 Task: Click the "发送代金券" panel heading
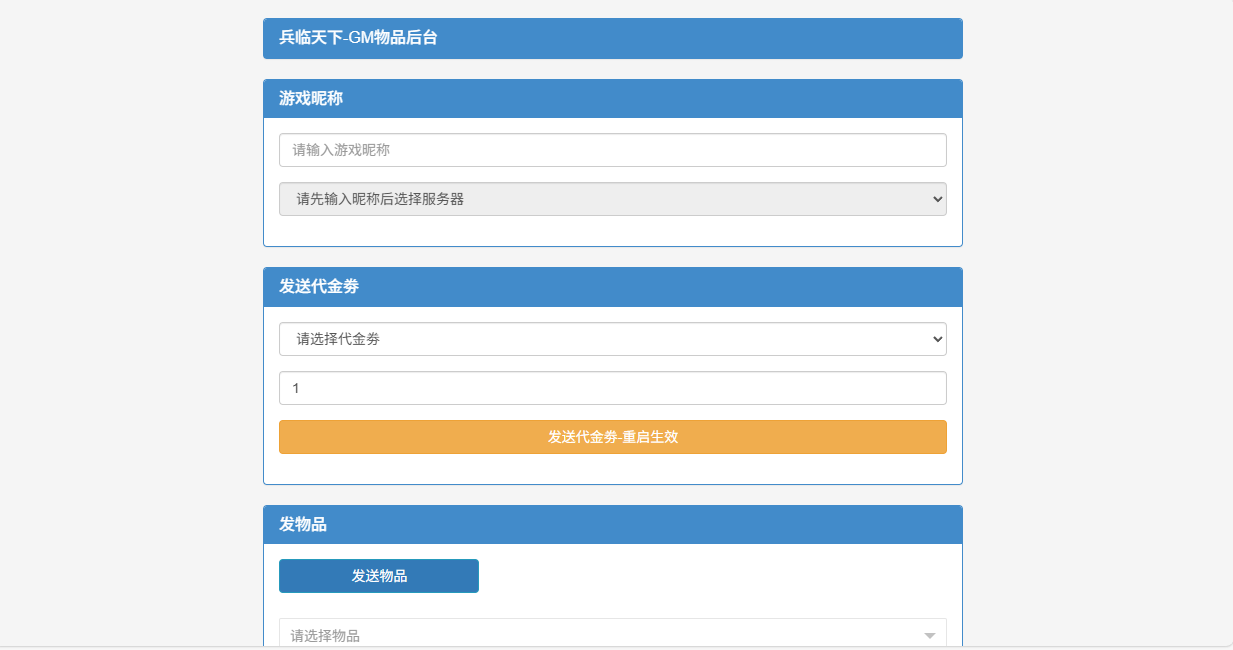[x=318, y=286]
